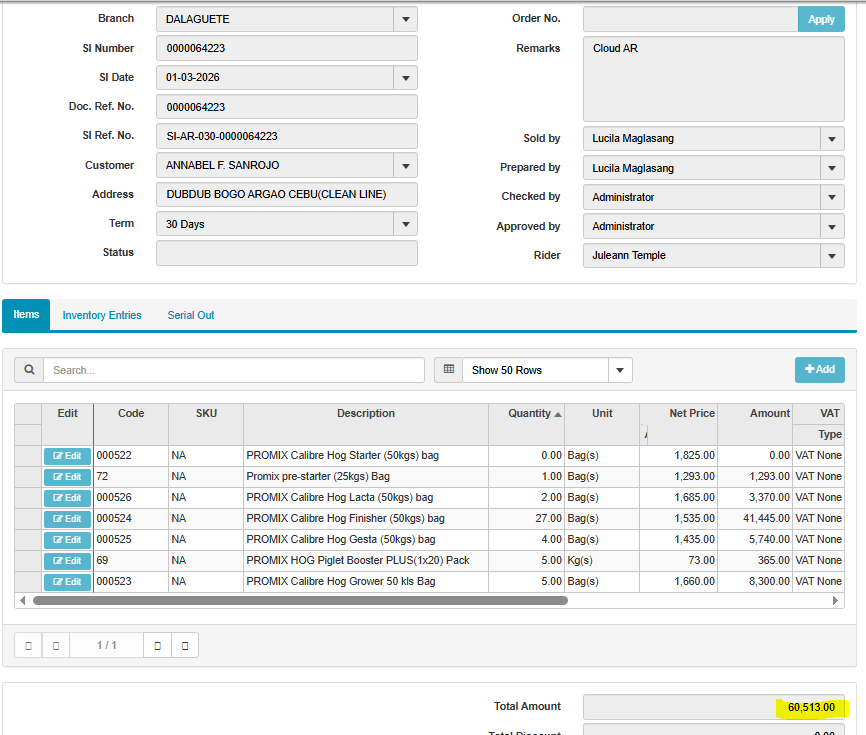This screenshot has width=866, height=735.
Task: Go to the previous page of items
Action: pyautogui.click(x=56, y=645)
